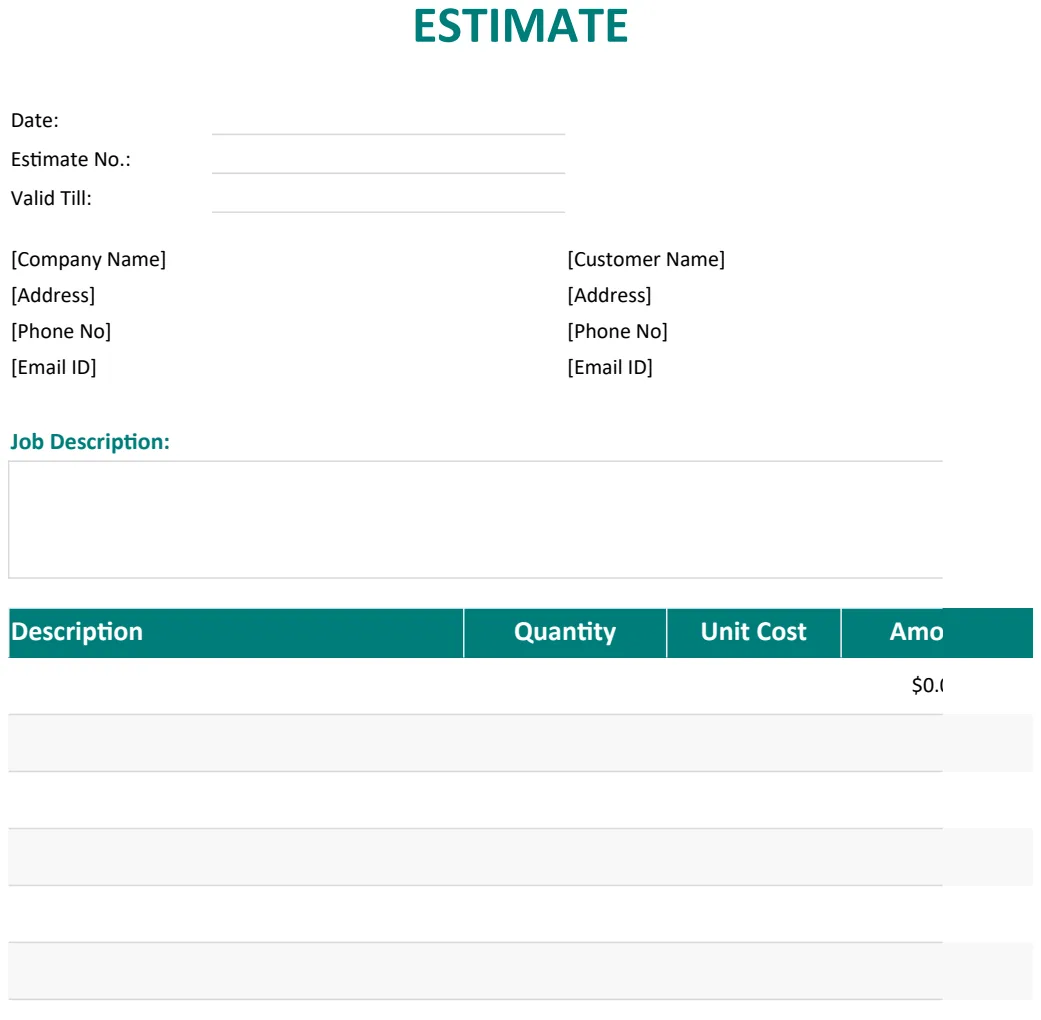The image size is (1041, 1020).
Task: Fill in the Date field line
Action: [388, 121]
